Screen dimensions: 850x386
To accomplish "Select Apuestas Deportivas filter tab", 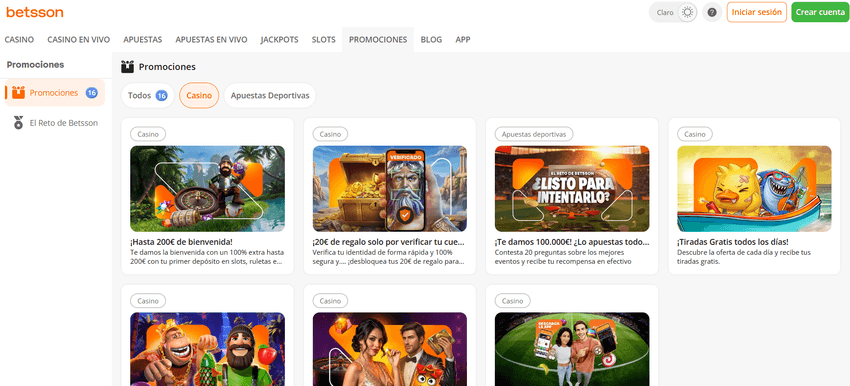I will 270,95.
